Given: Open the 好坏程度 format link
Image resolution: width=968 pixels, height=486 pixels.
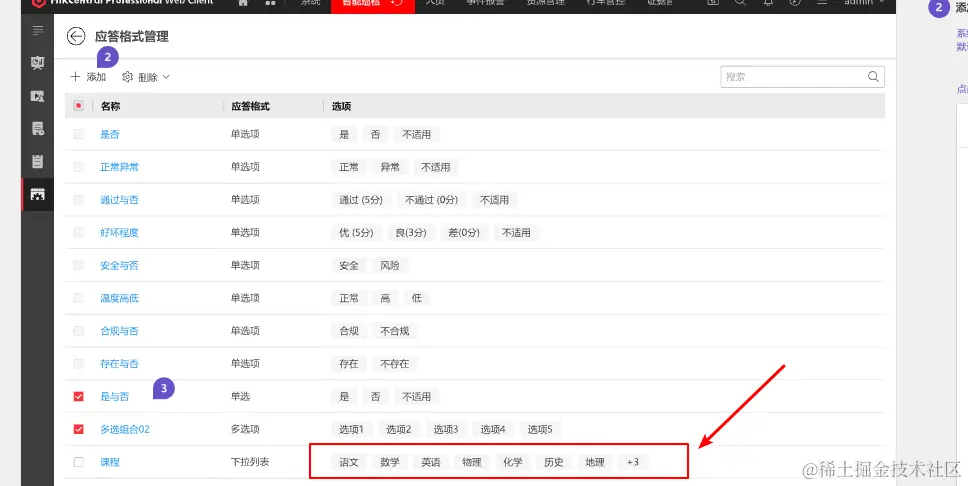Looking at the screenshot, I should pyautogui.click(x=119, y=232).
